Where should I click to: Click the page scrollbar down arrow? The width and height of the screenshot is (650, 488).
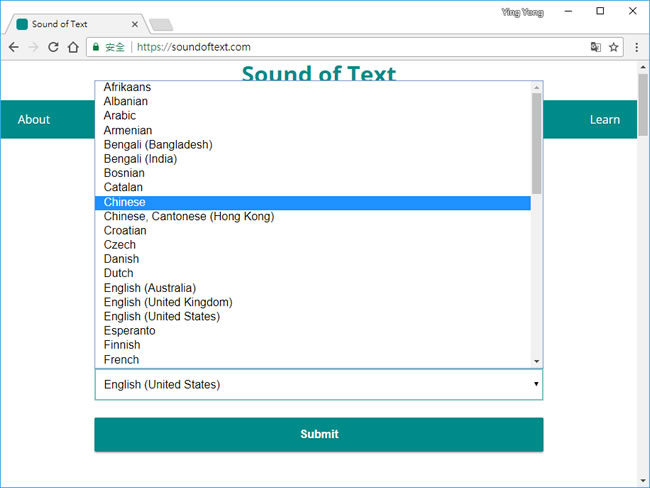coord(643,481)
